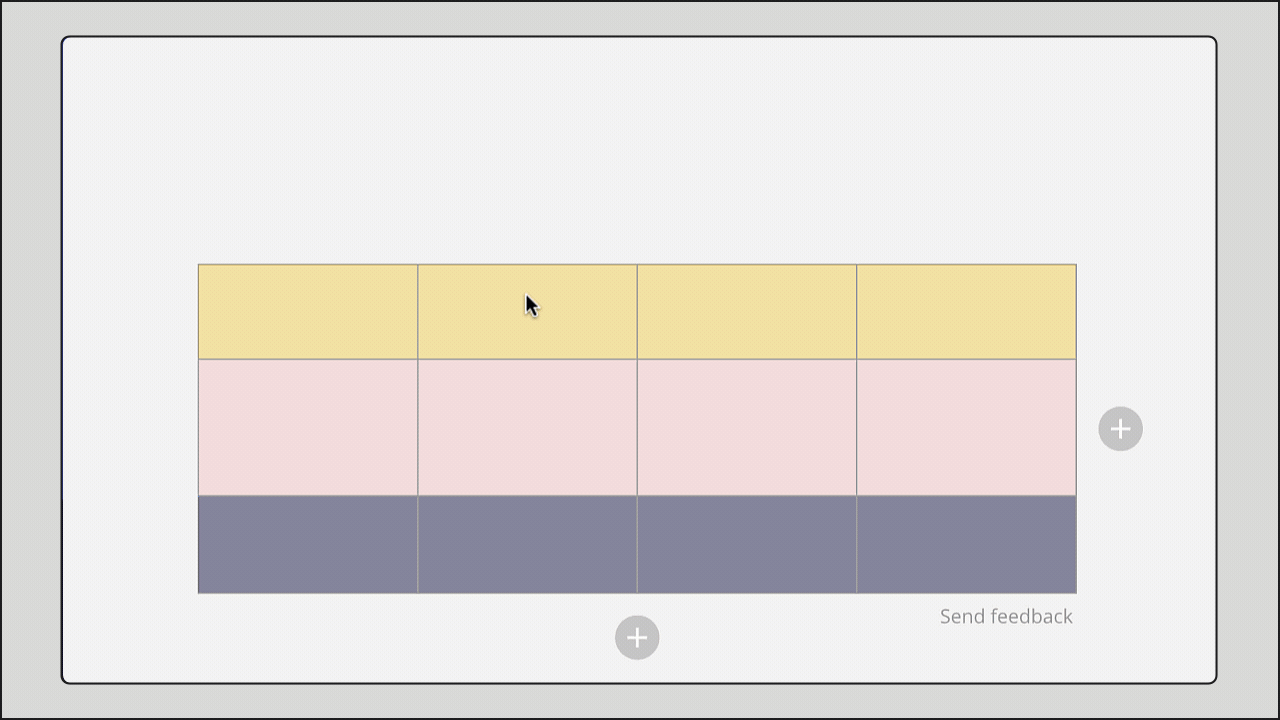Select the third pink cell in the middle row
Screen dimensions: 1280x720
[745, 426]
